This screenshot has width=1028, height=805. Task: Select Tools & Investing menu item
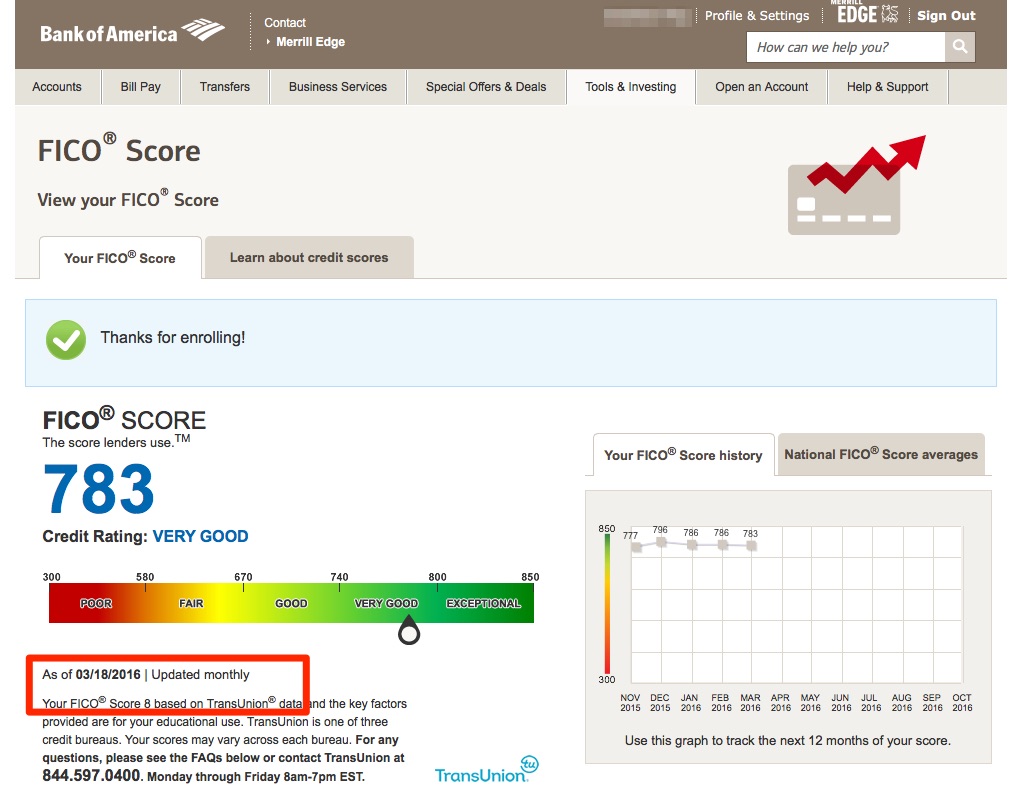[x=631, y=87]
